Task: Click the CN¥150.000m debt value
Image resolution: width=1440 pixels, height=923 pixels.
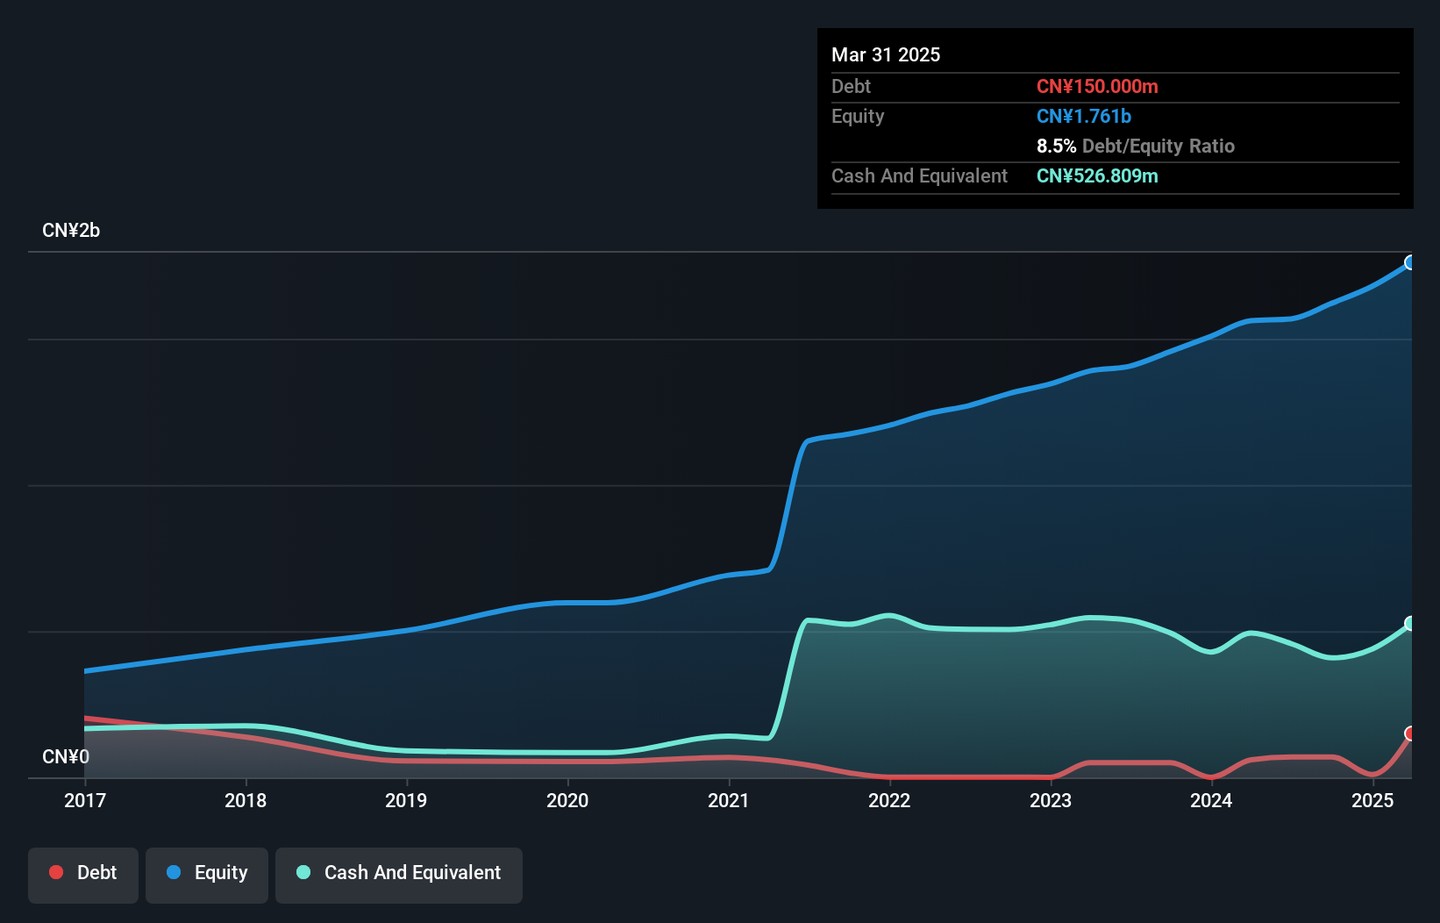Action: pos(1097,87)
